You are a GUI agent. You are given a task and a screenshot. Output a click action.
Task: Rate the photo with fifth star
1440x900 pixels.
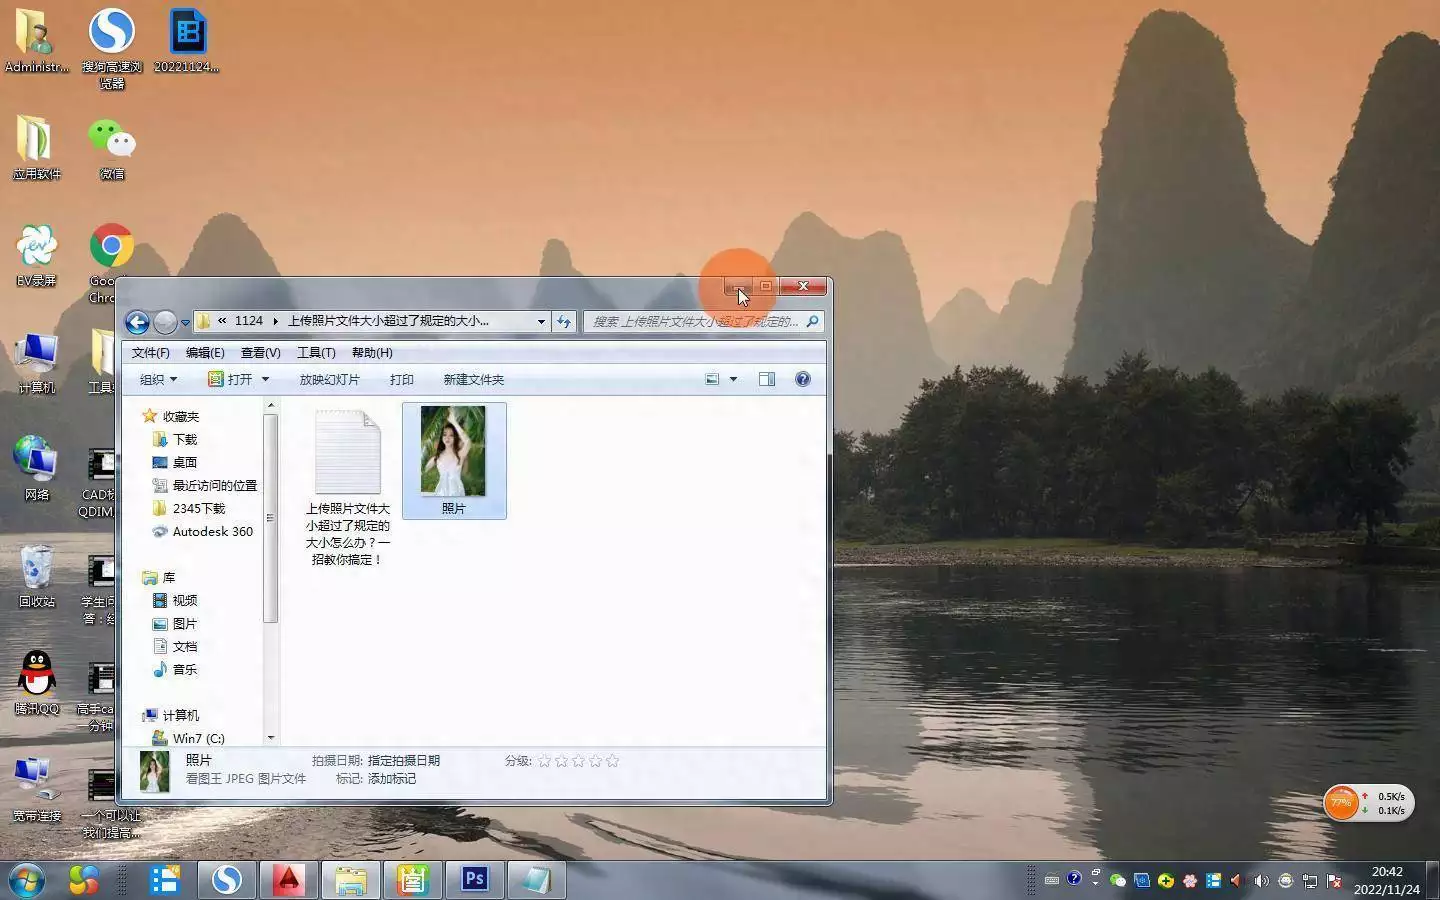[x=612, y=761]
